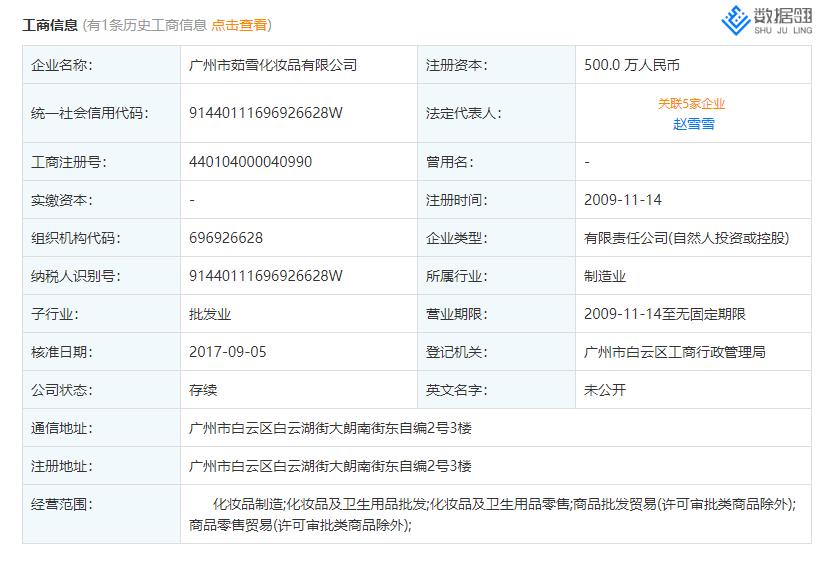Click the 实缴资本 label cell
Viewport: 835px width, 564px height.
point(101,200)
